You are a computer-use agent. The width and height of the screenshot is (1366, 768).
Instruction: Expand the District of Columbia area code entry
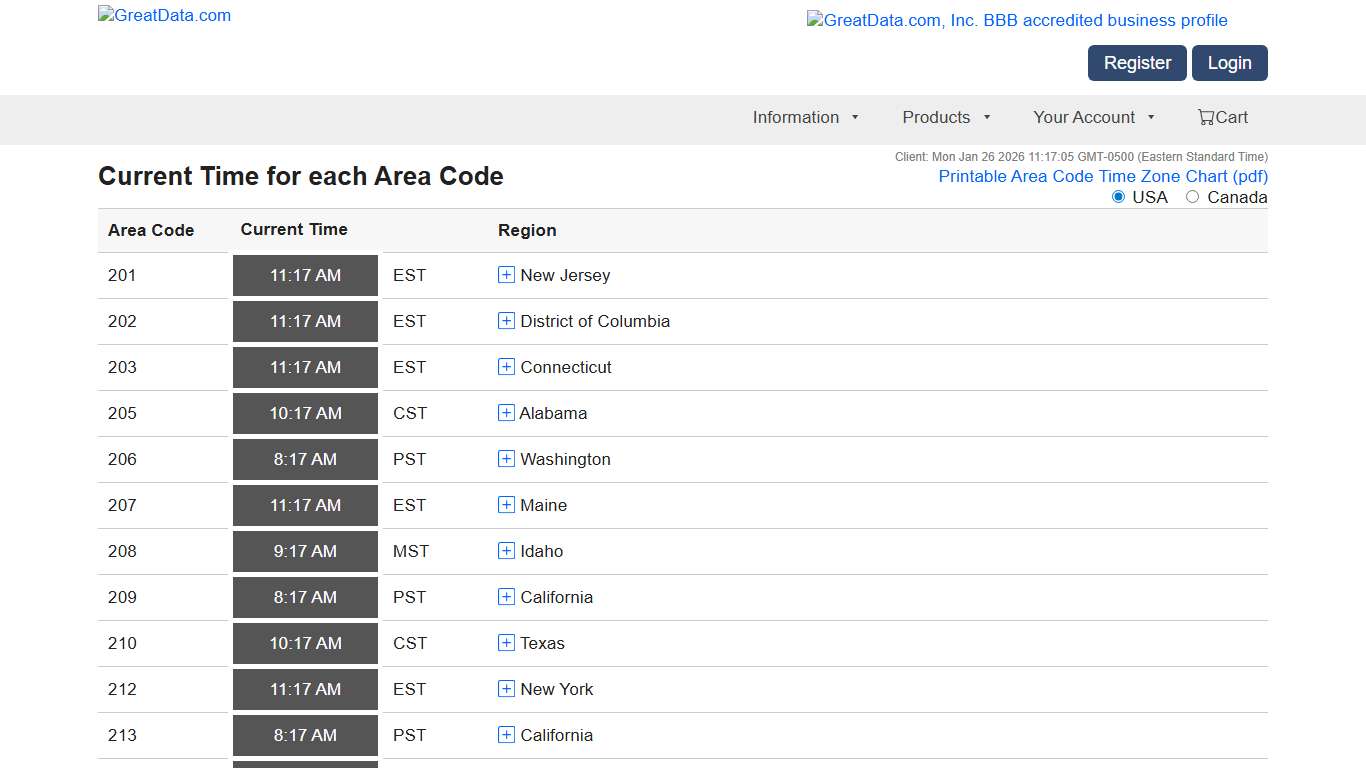(505, 321)
